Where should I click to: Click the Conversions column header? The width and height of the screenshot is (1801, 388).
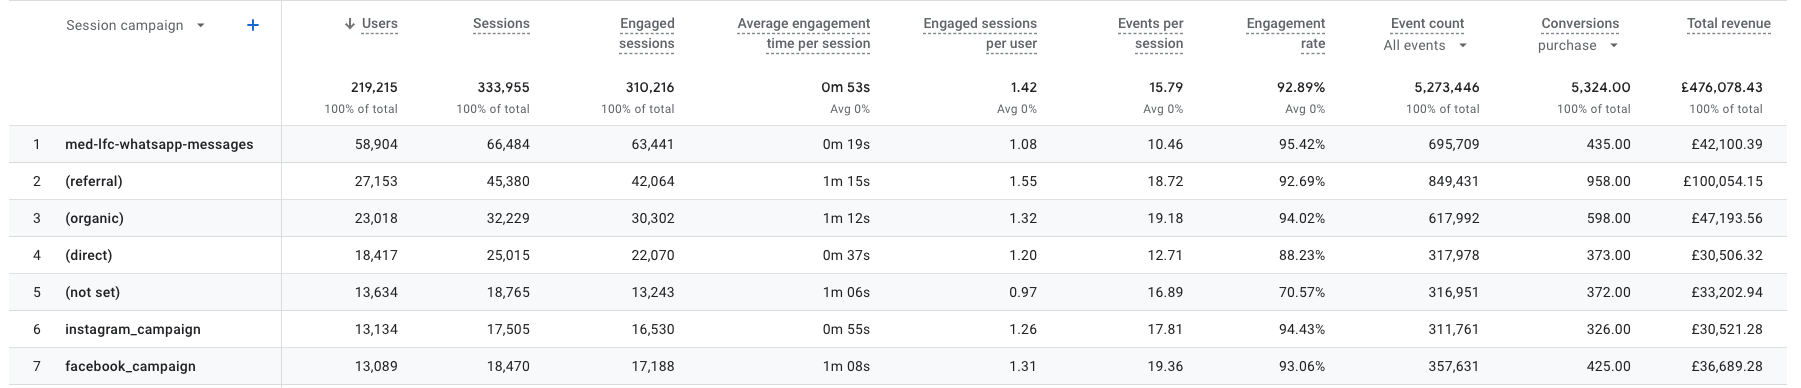[x=1580, y=24]
